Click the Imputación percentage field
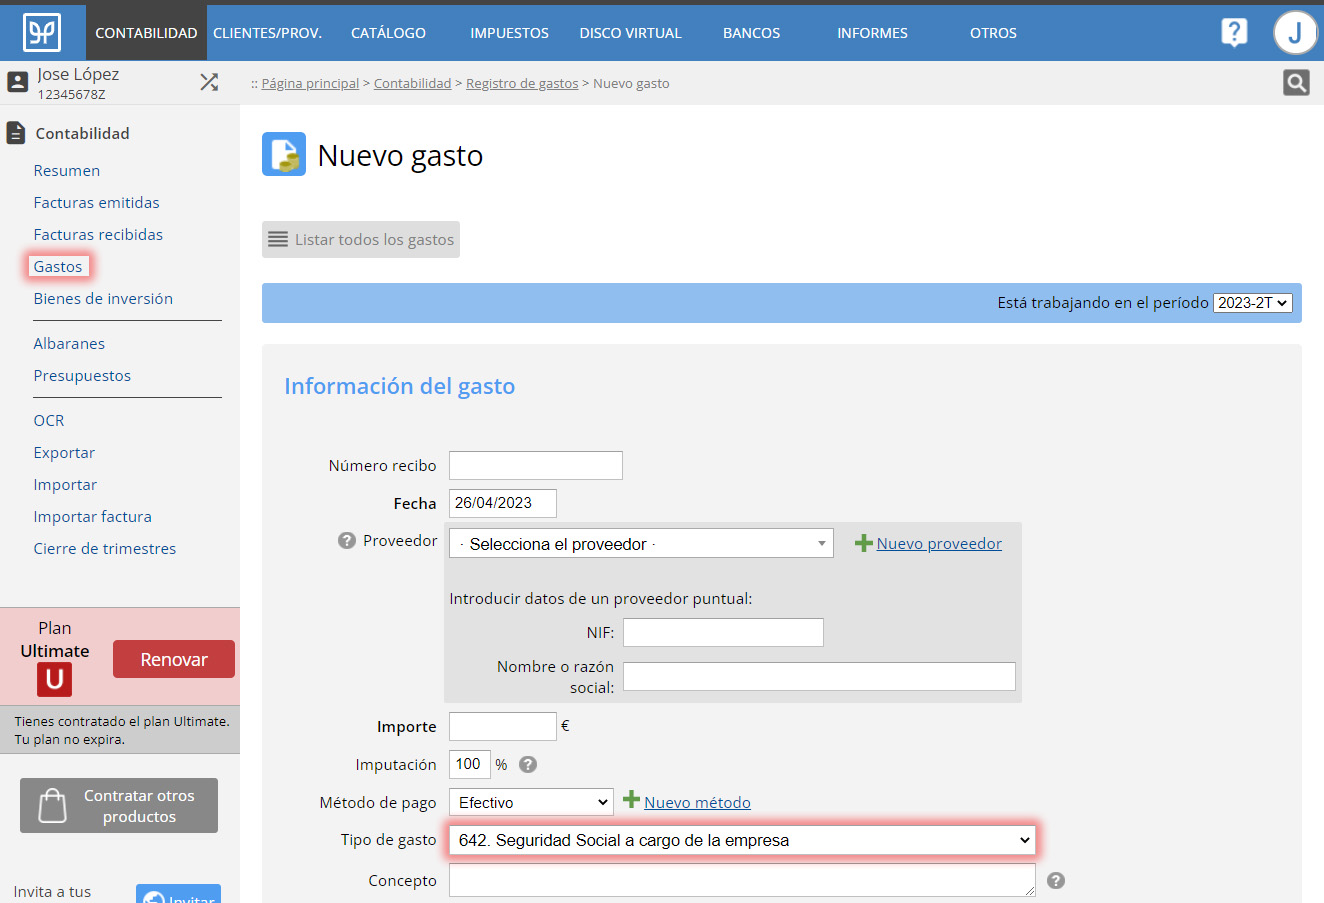The image size is (1324, 903). coord(470,764)
